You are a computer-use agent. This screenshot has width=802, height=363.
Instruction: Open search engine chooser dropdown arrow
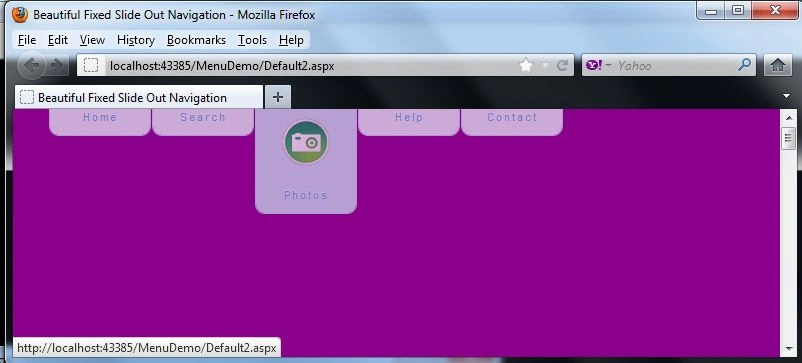pyautogui.click(x=608, y=65)
